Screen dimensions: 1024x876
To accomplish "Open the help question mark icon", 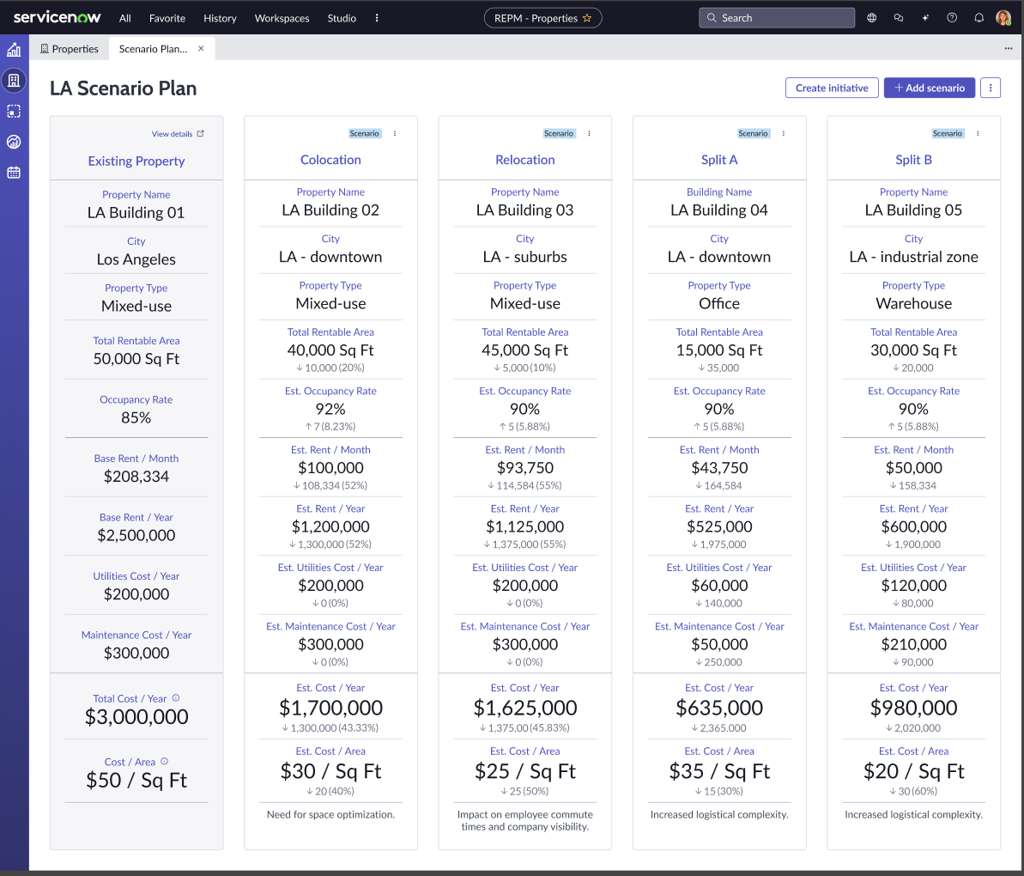I will coord(951,18).
